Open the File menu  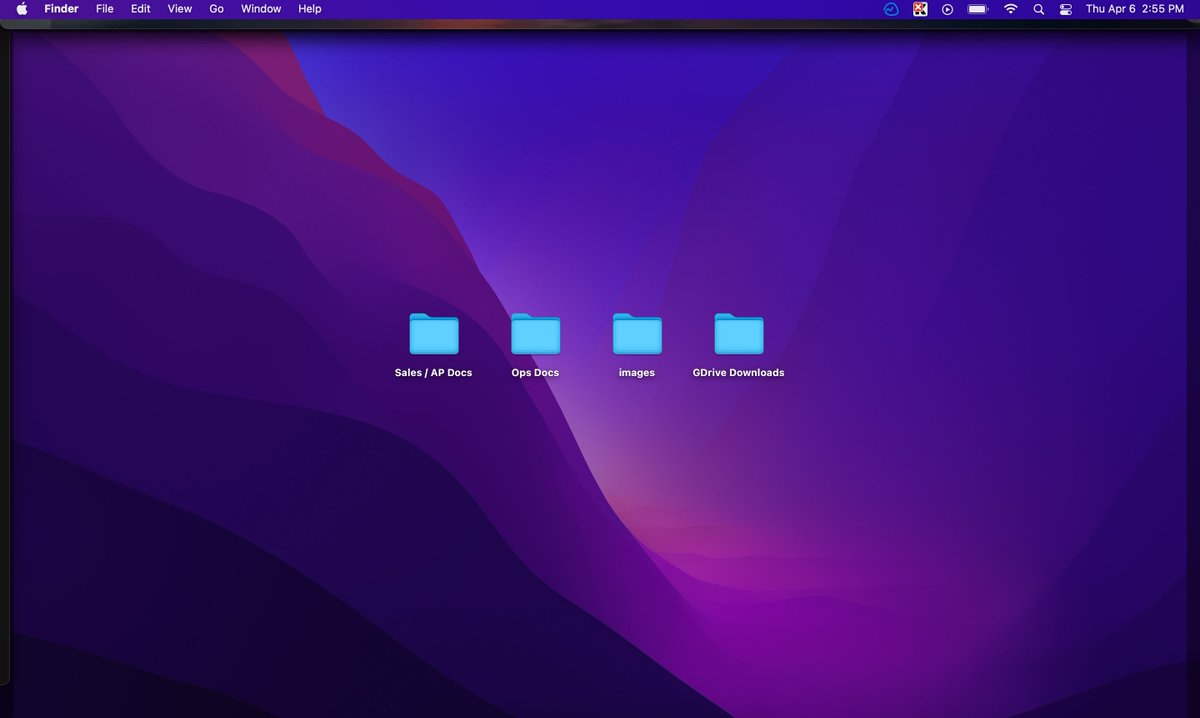click(x=104, y=9)
